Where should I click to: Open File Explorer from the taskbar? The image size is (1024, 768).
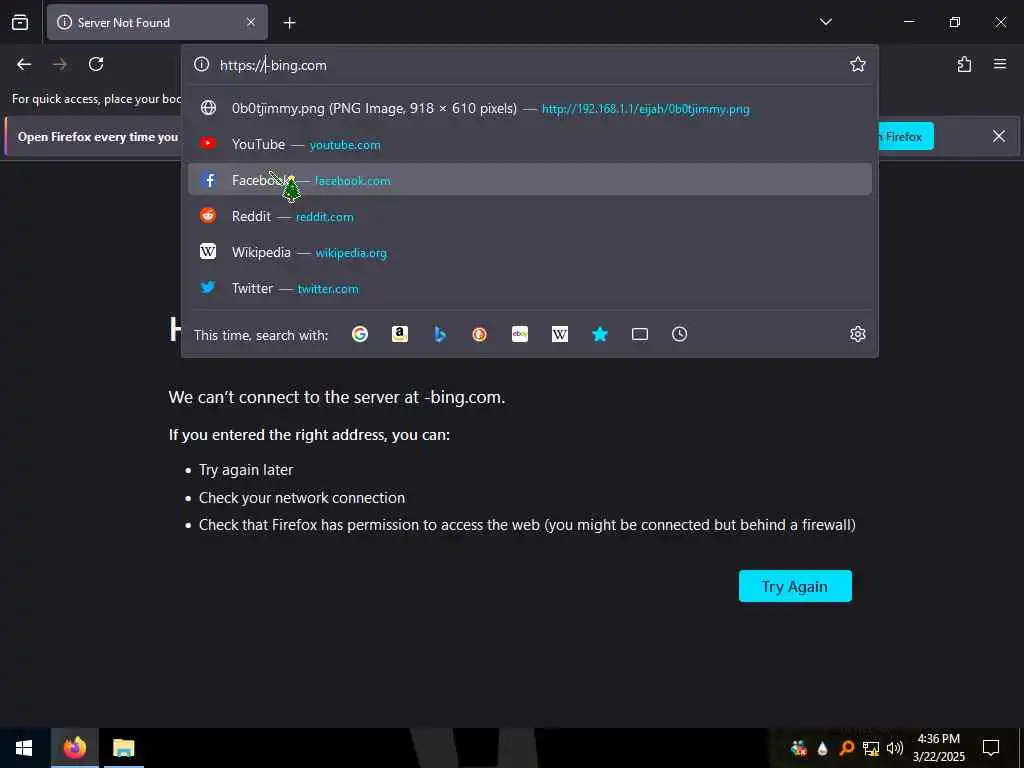click(123, 748)
